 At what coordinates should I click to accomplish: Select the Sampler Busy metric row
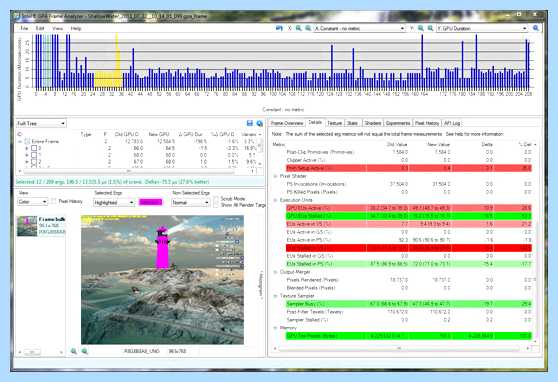[x=409, y=304]
